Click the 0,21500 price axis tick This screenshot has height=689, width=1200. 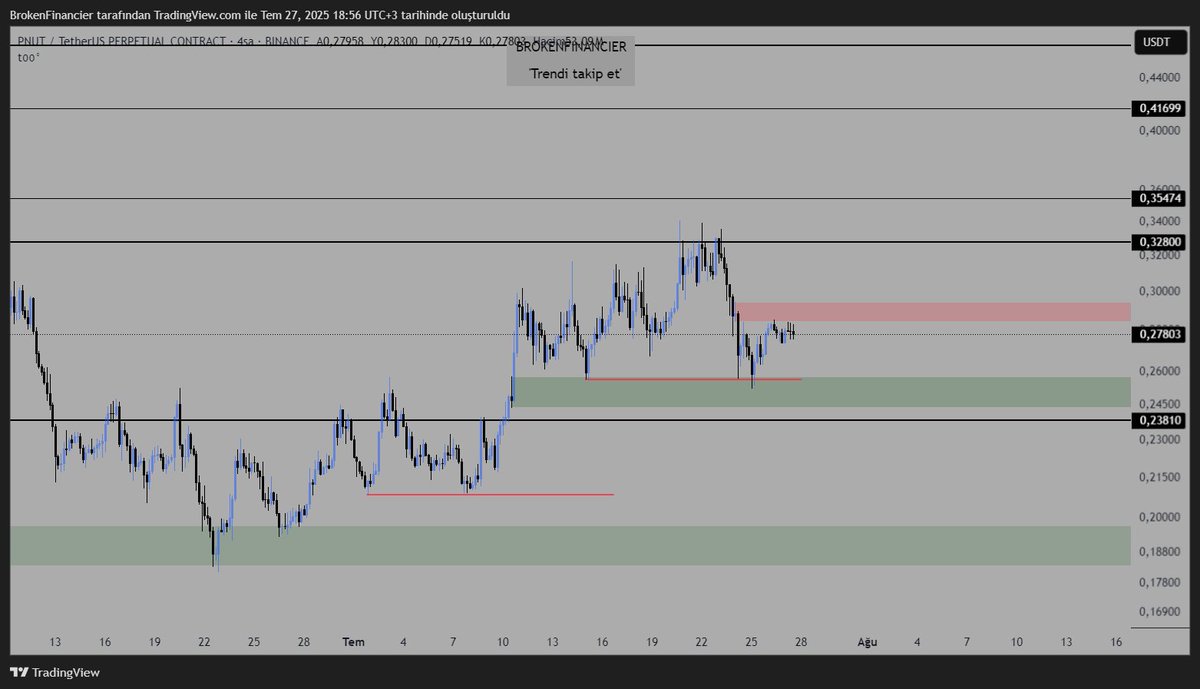(x=1161, y=477)
